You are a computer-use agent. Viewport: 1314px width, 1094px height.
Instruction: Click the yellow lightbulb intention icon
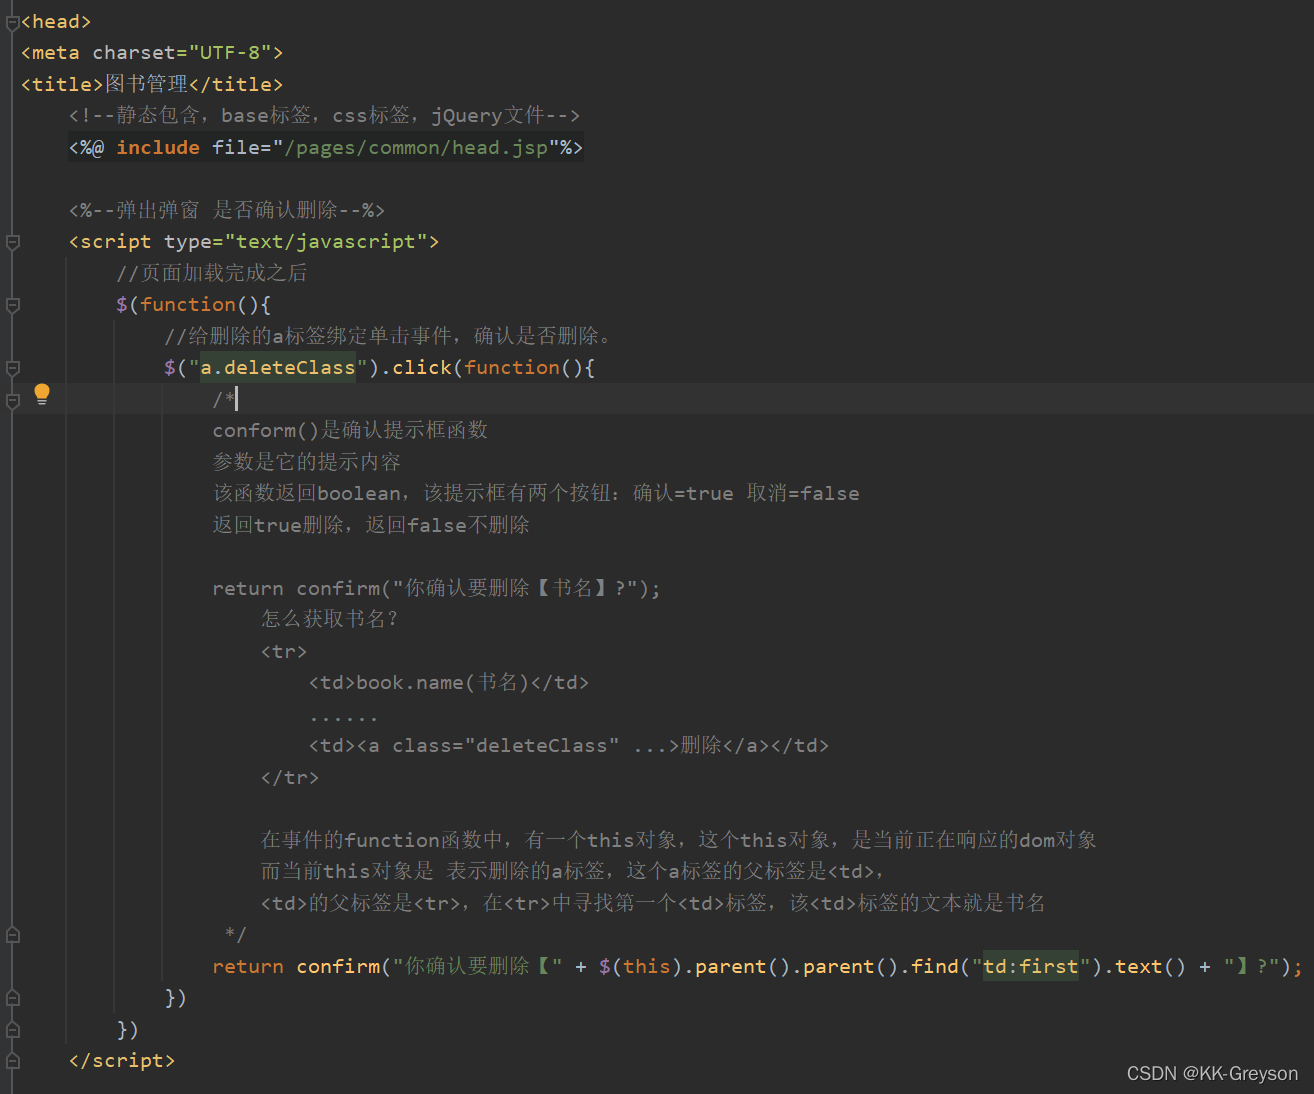[x=42, y=394]
